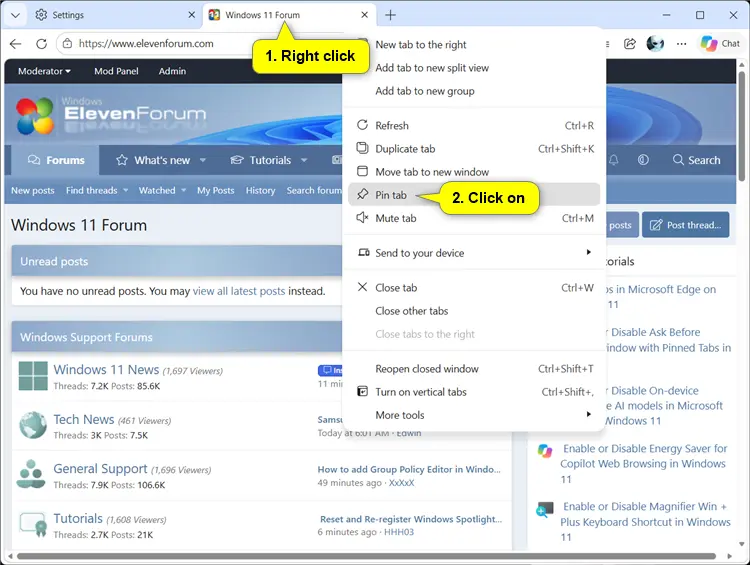Click the address bar URL field
This screenshot has height=565, width=750.
click(146, 44)
